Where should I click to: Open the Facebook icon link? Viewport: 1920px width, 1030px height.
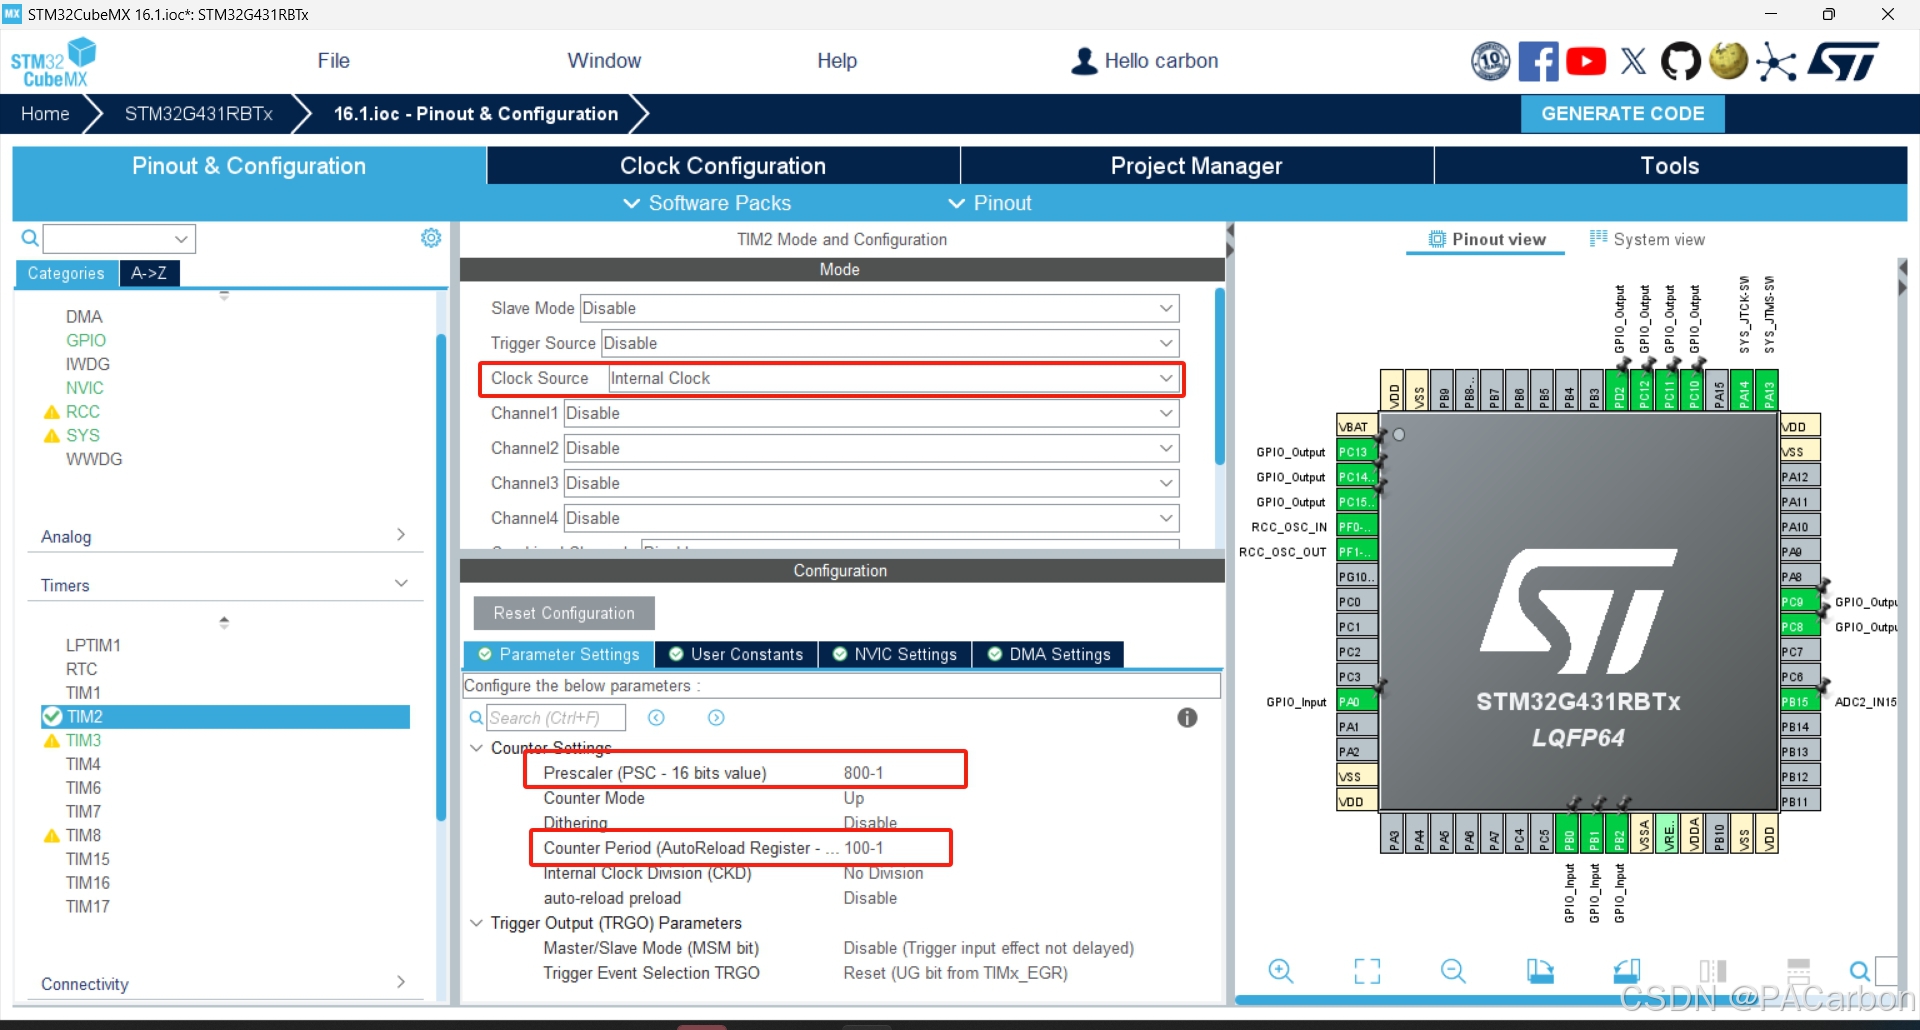click(x=1538, y=62)
